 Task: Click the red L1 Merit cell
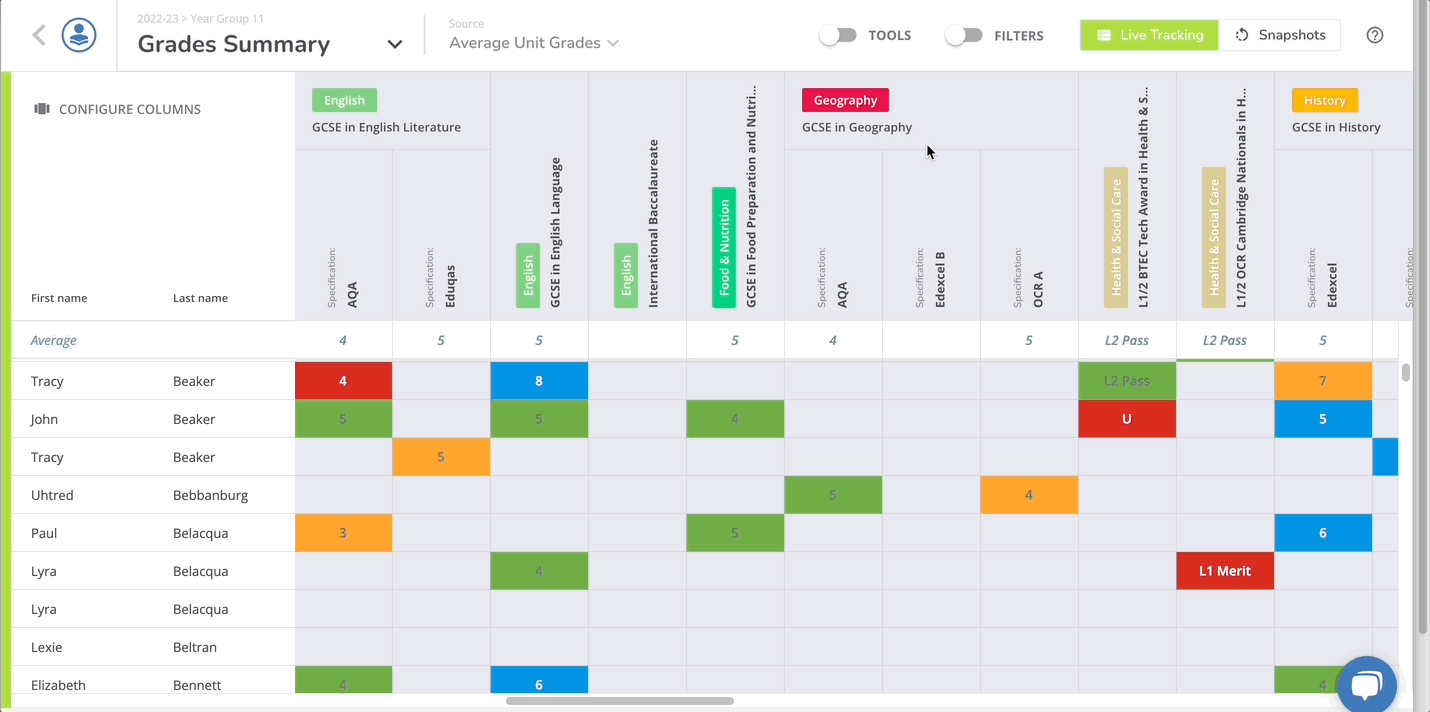[x=1225, y=571]
